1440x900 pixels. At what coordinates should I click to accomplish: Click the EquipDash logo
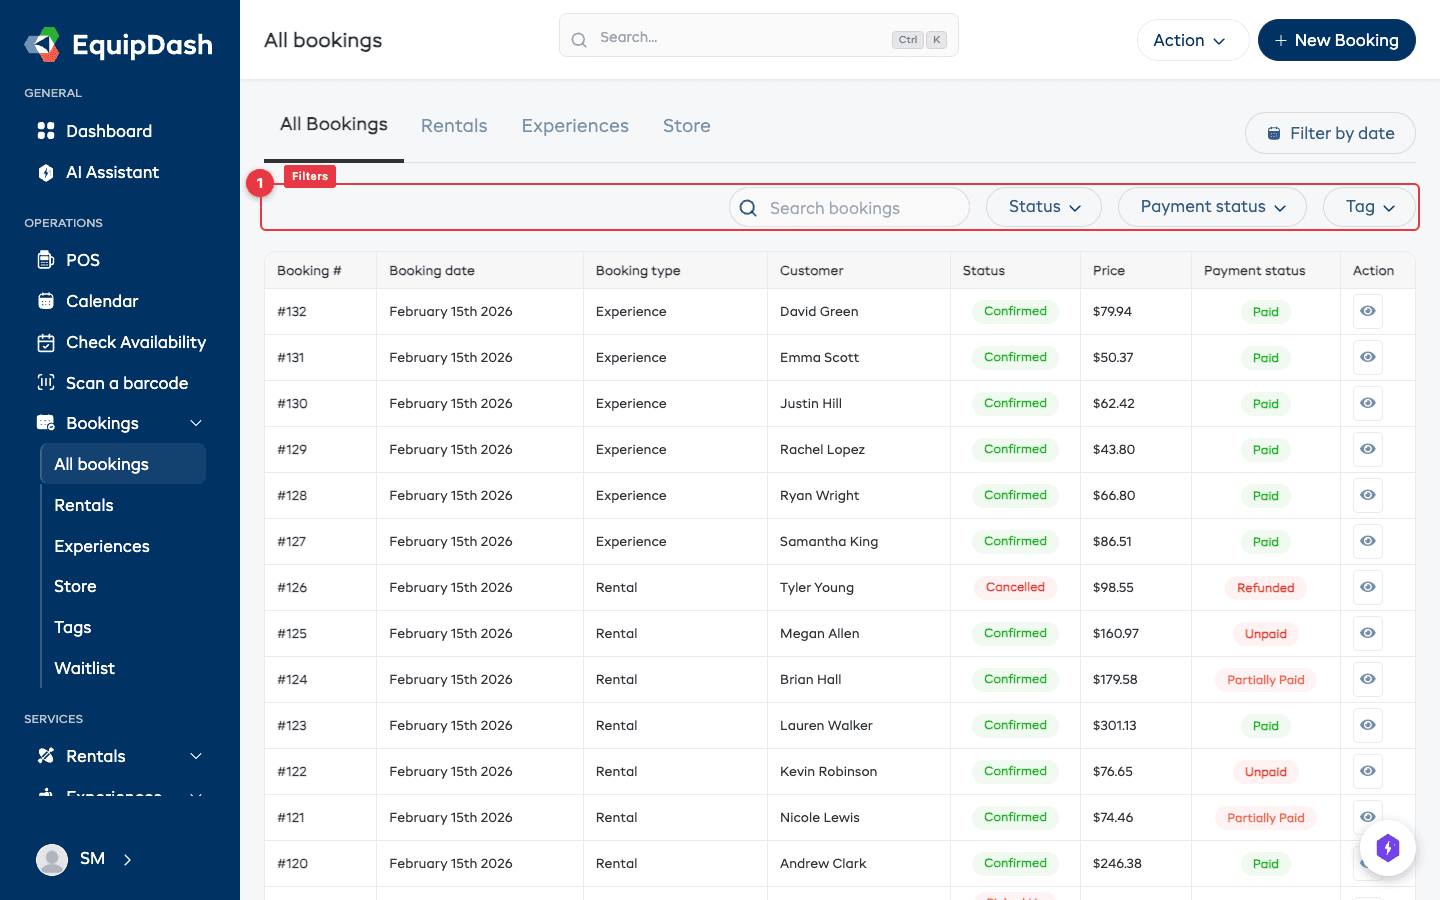[117, 44]
